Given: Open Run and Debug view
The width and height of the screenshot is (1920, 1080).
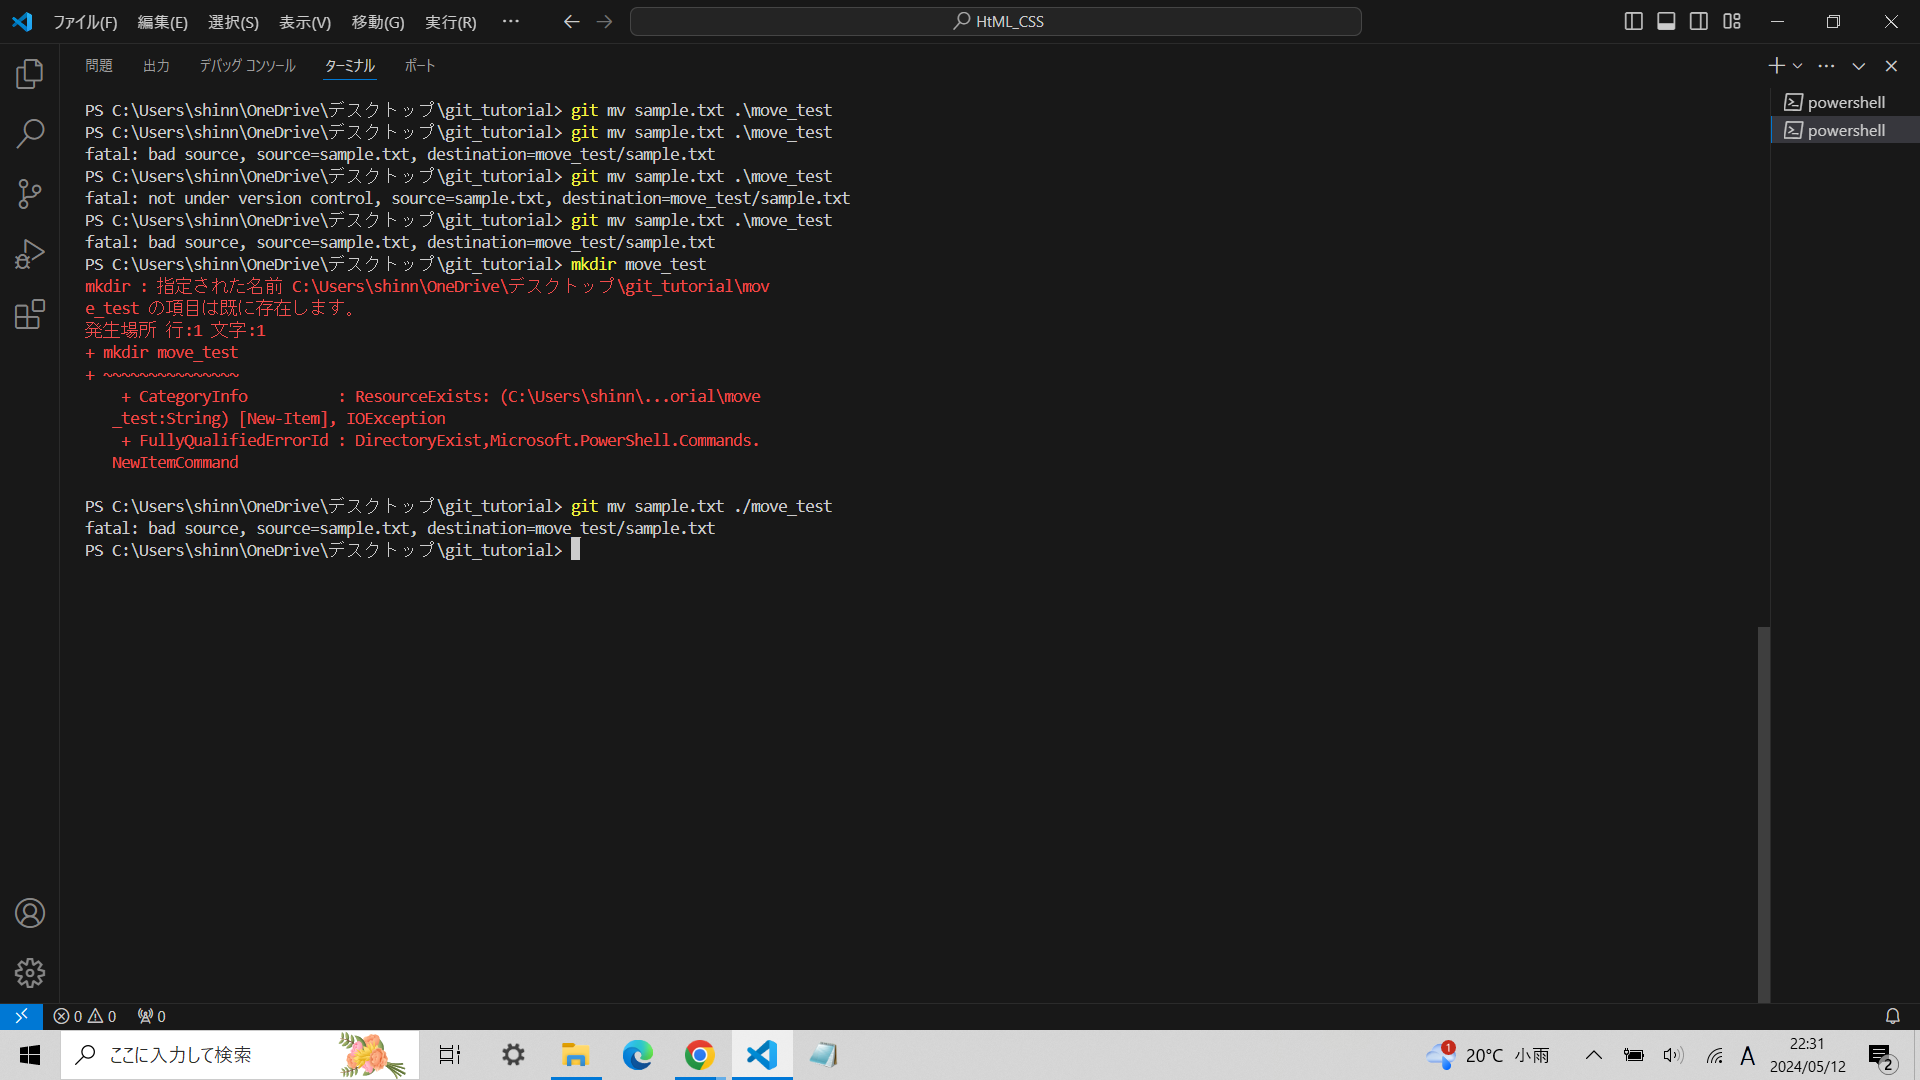Looking at the screenshot, I should [x=30, y=254].
